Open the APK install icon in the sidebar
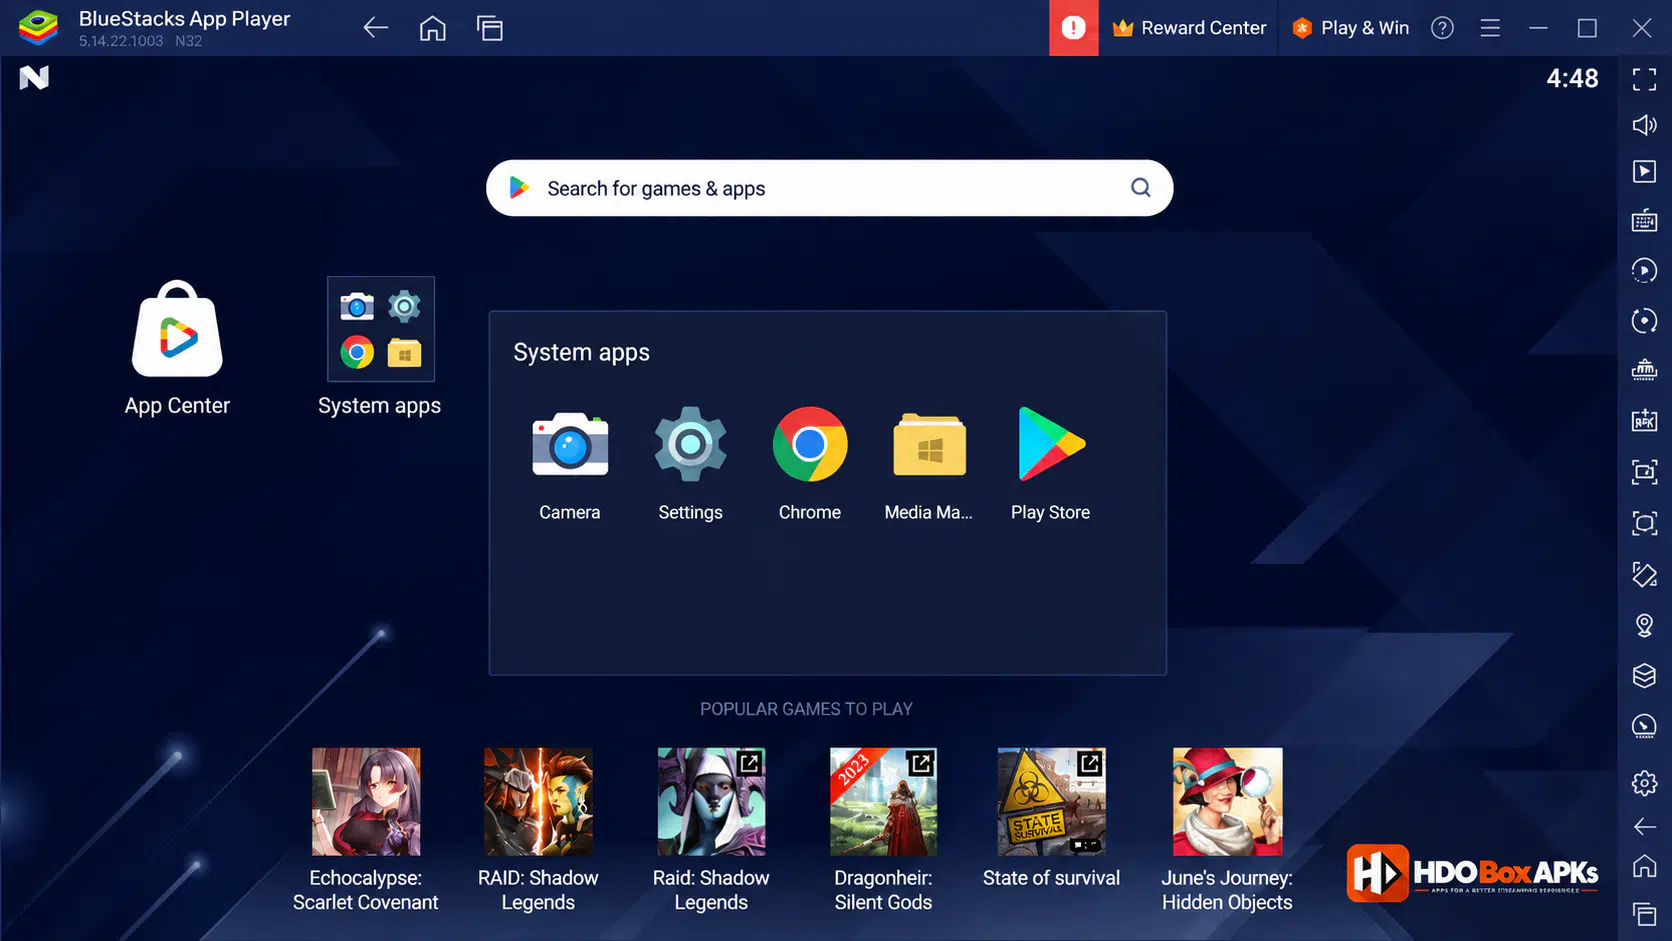 (1644, 421)
